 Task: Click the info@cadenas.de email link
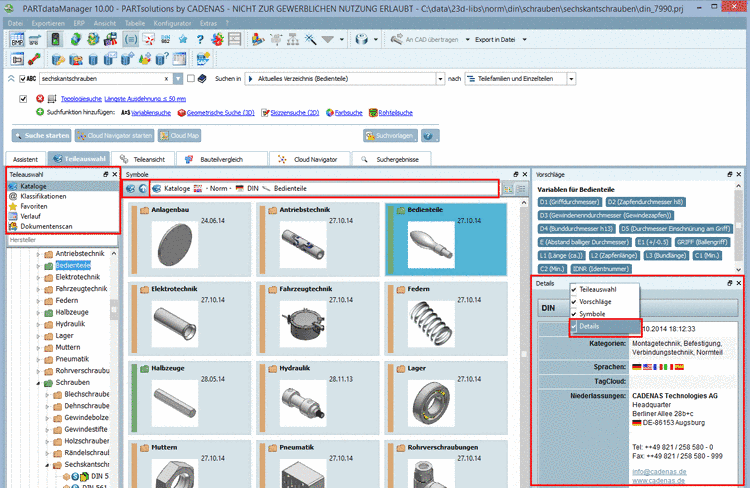[x=659, y=472]
